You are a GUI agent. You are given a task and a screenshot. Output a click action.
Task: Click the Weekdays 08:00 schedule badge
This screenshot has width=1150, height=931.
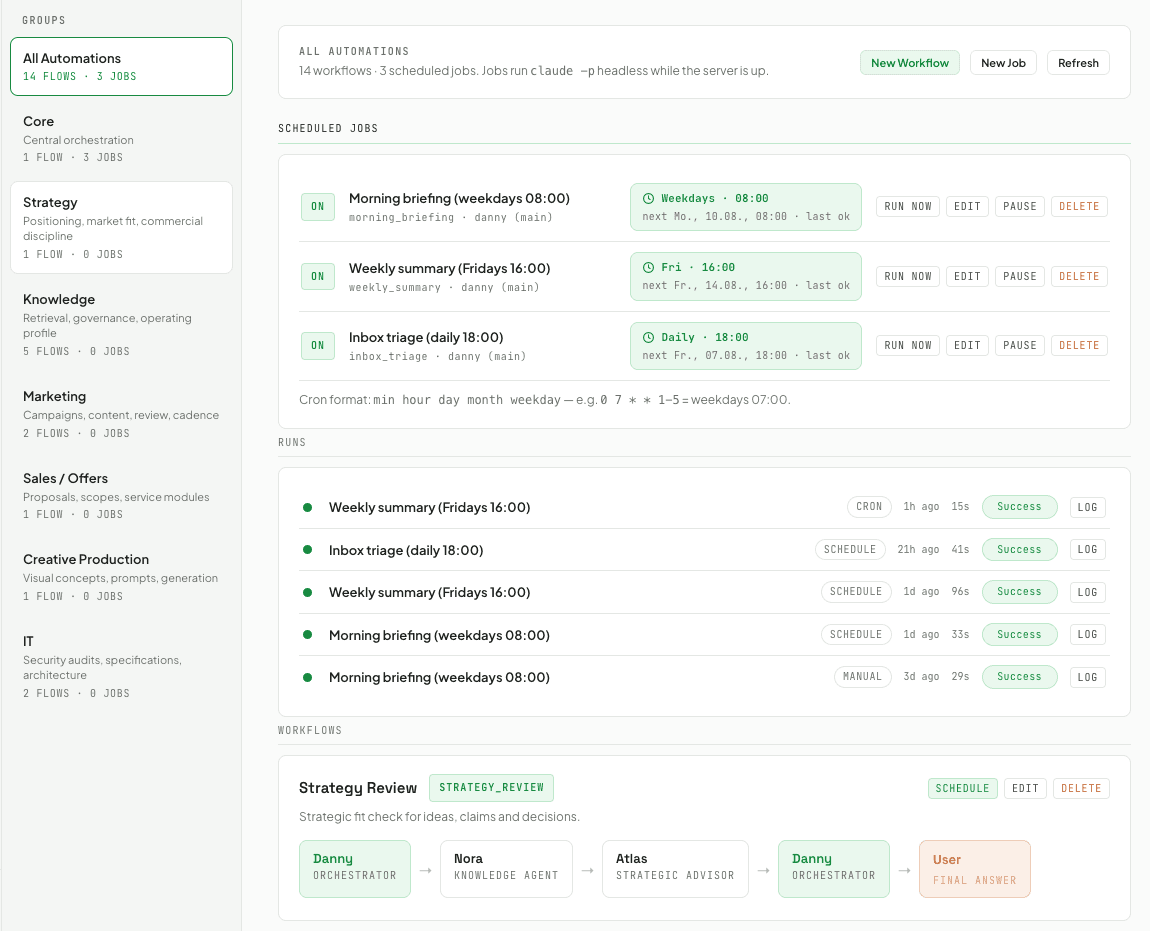(x=746, y=207)
